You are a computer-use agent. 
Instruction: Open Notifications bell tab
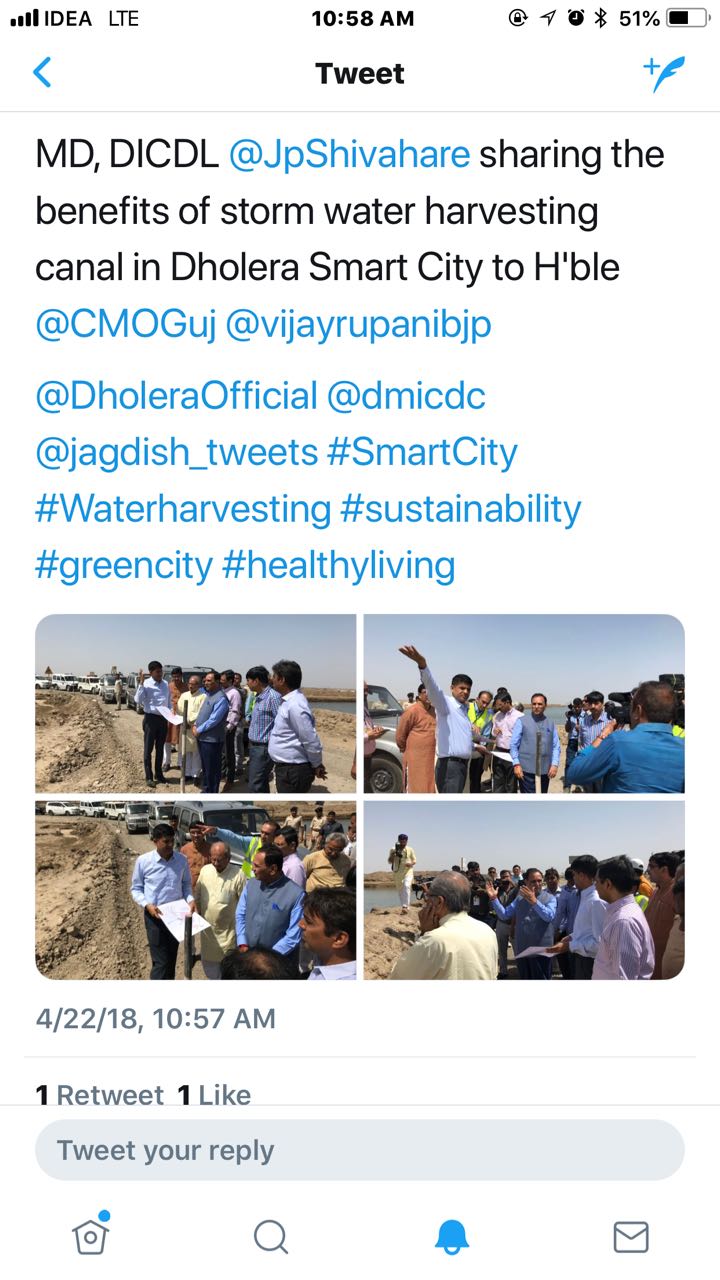[x=451, y=1237]
